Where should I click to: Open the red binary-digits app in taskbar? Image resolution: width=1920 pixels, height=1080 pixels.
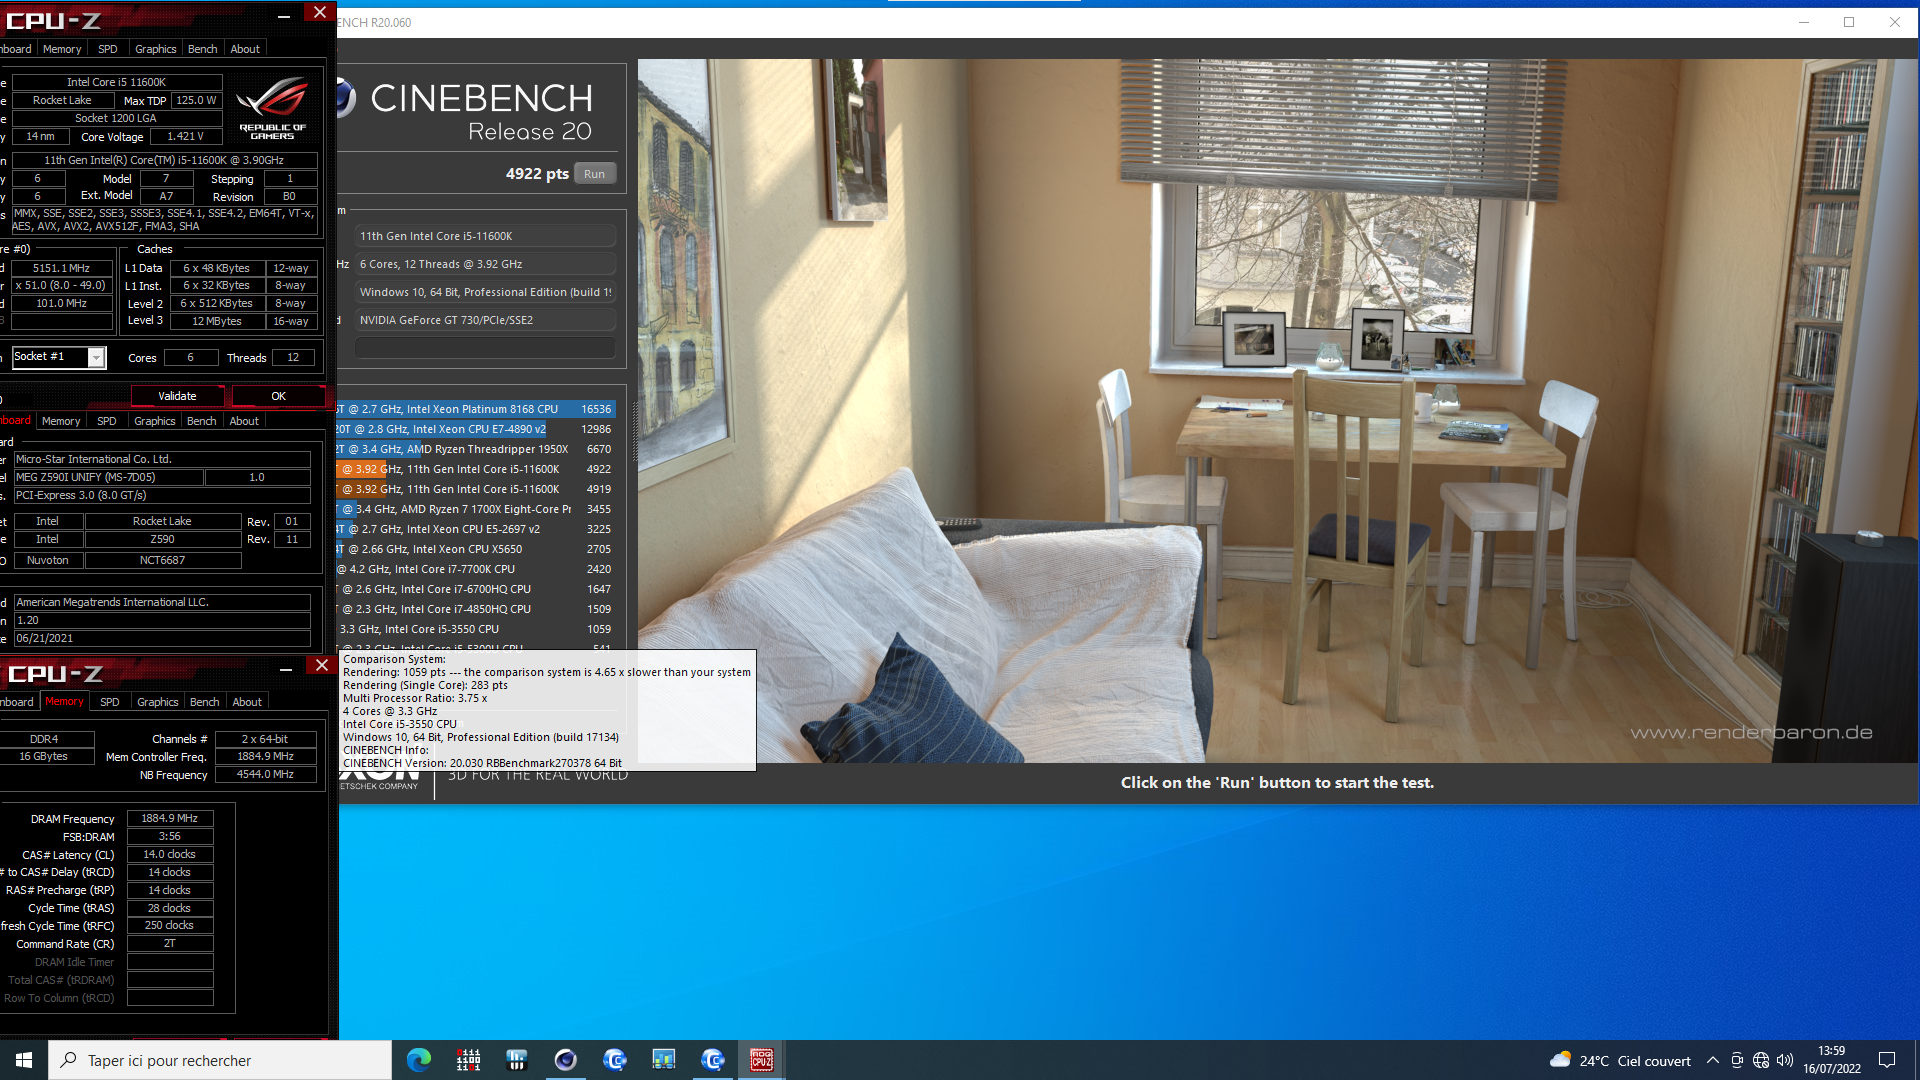point(468,1060)
